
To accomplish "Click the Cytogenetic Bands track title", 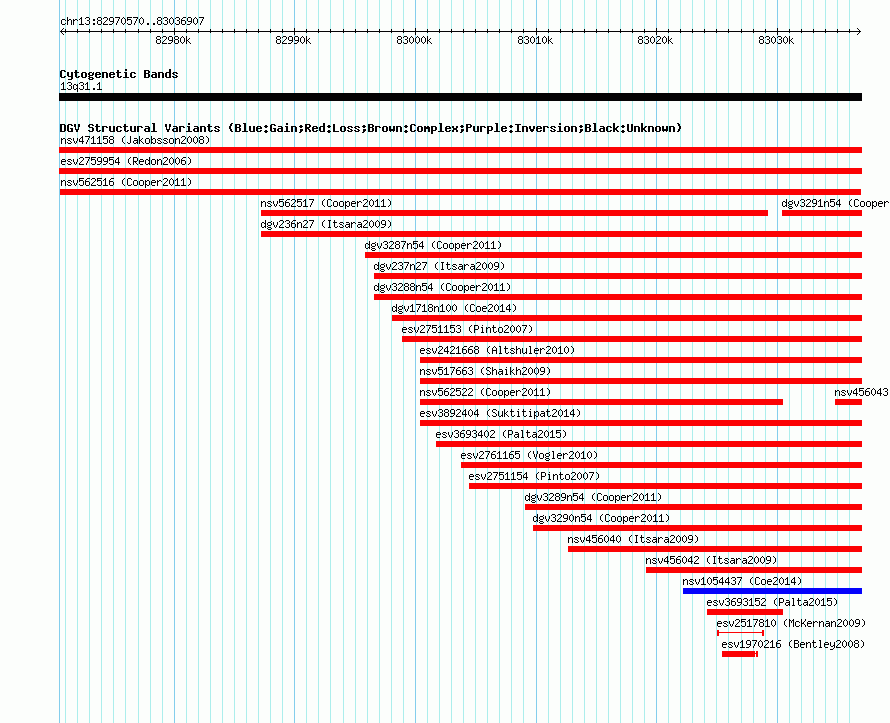I will tap(119, 74).
